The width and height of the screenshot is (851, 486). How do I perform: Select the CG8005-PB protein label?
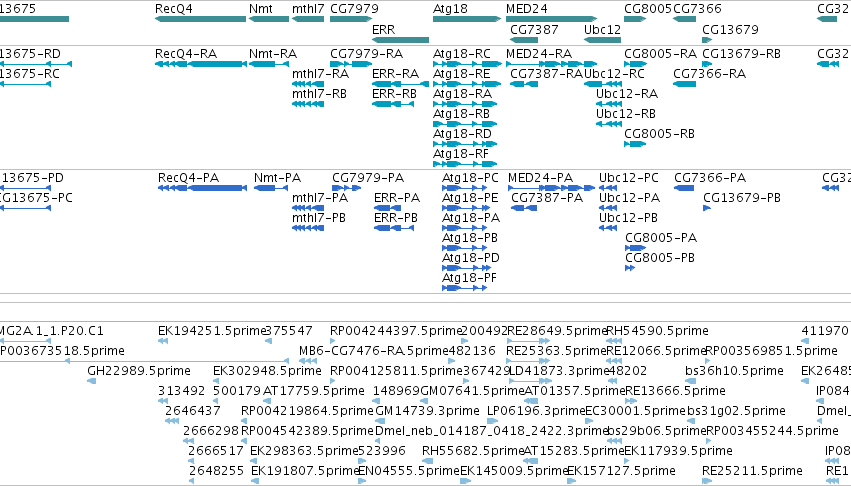point(660,258)
